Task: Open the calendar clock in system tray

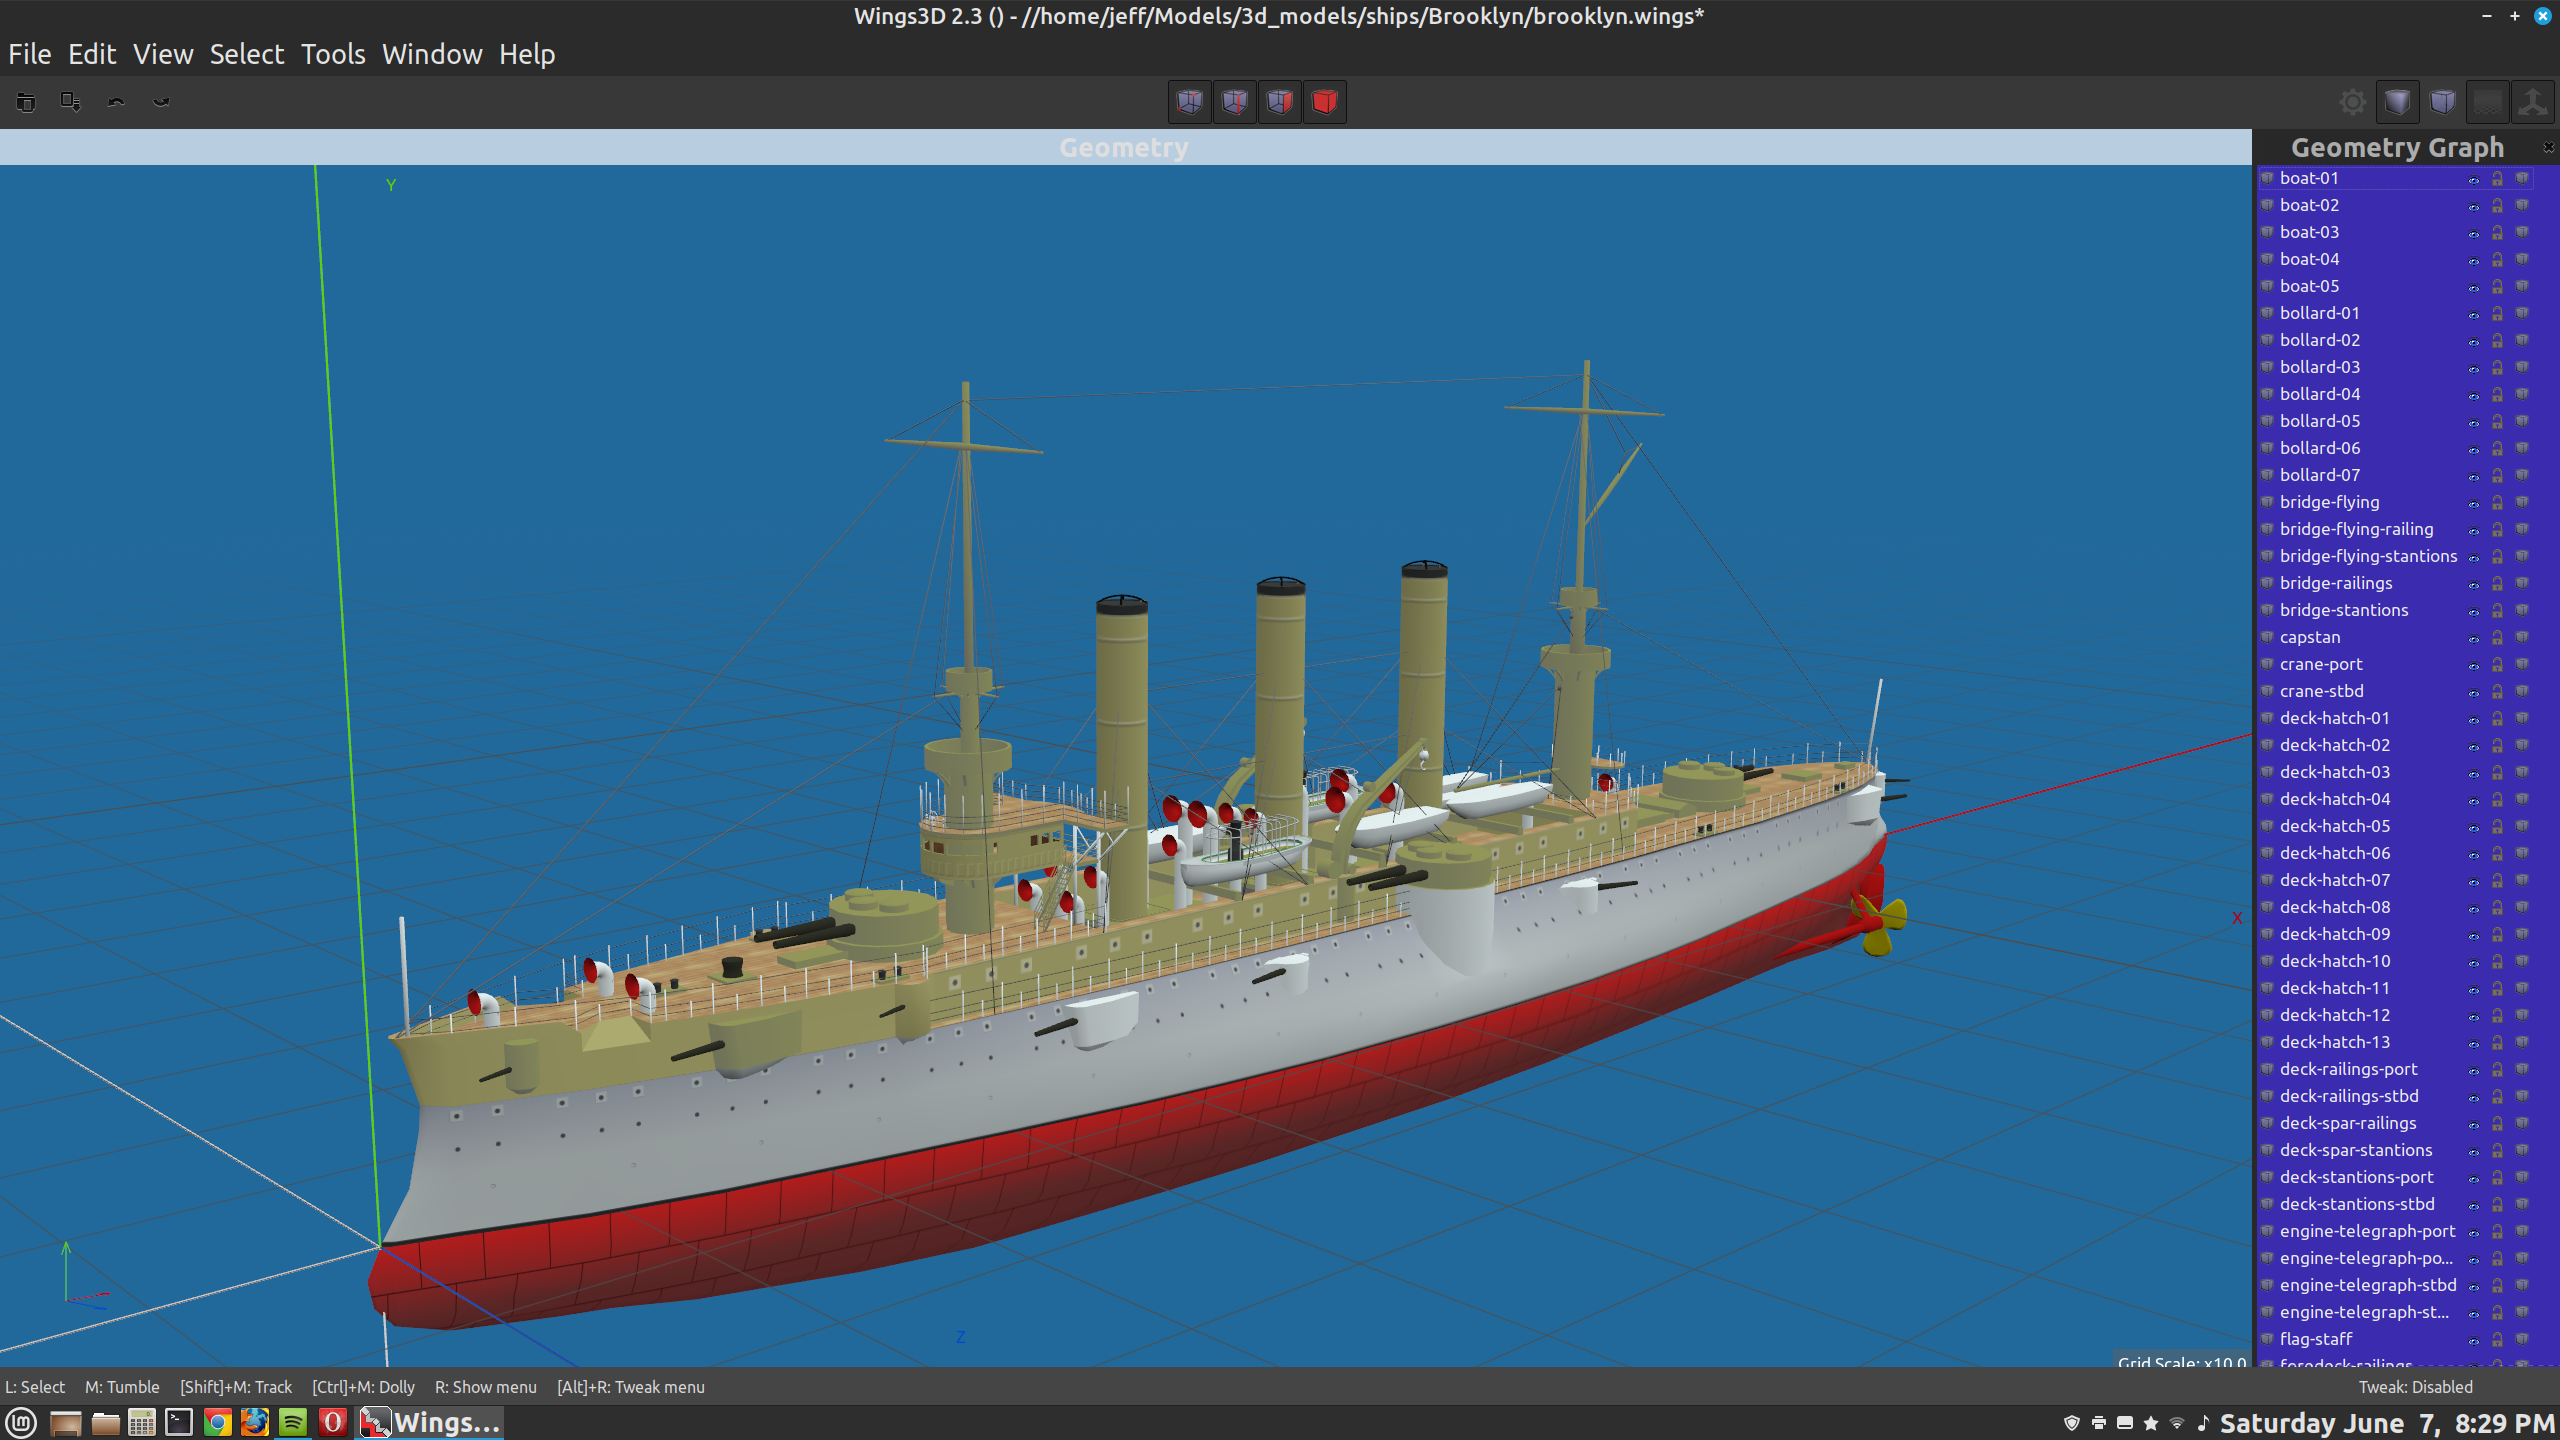Action: tap(2387, 1423)
